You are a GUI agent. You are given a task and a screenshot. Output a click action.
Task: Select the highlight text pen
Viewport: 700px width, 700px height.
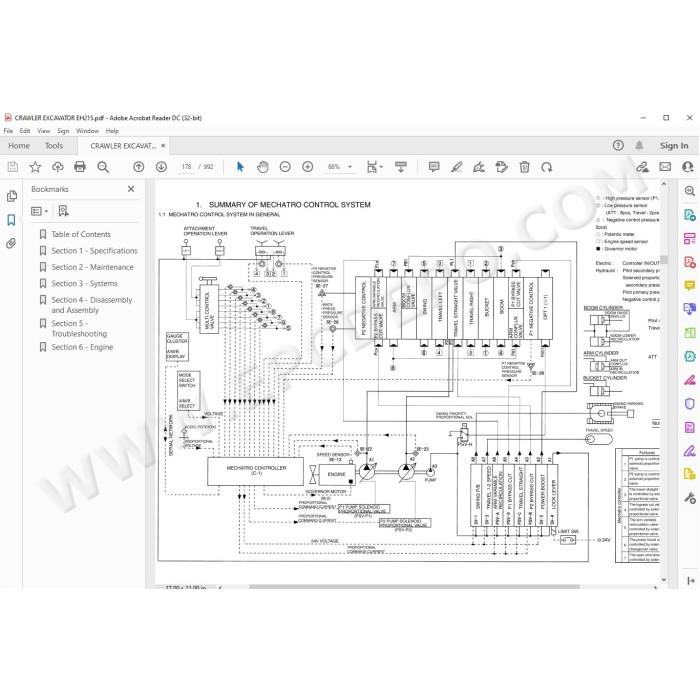click(456, 167)
